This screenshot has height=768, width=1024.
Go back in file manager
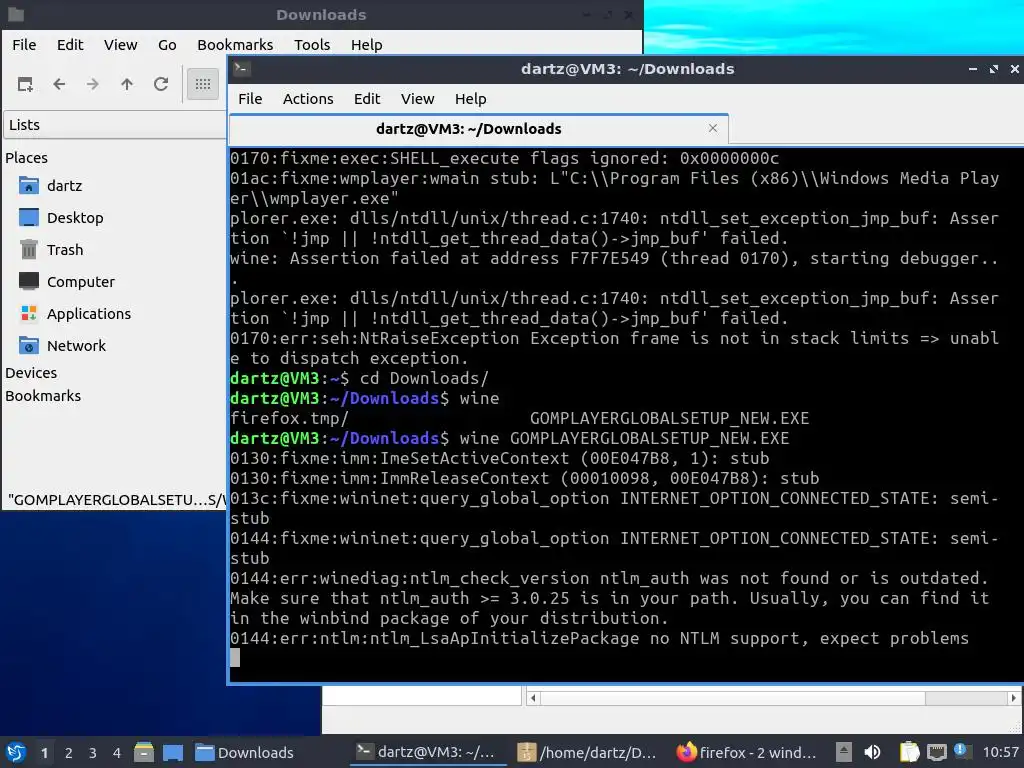coord(59,84)
